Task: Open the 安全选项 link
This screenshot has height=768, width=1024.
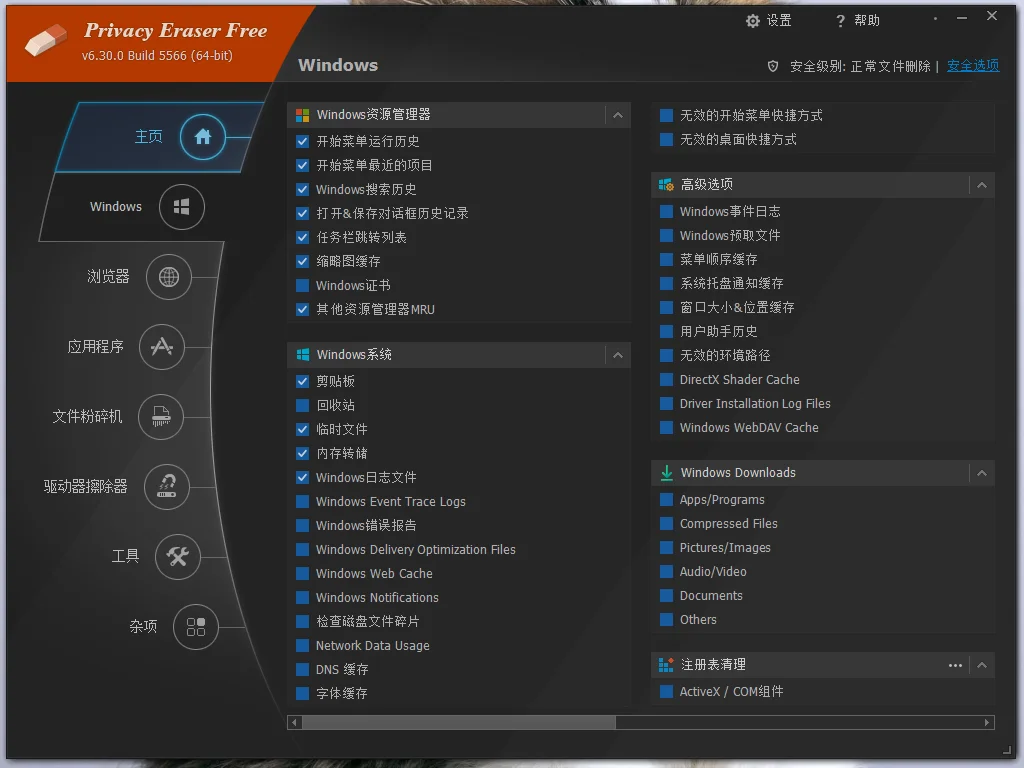Action: 972,66
